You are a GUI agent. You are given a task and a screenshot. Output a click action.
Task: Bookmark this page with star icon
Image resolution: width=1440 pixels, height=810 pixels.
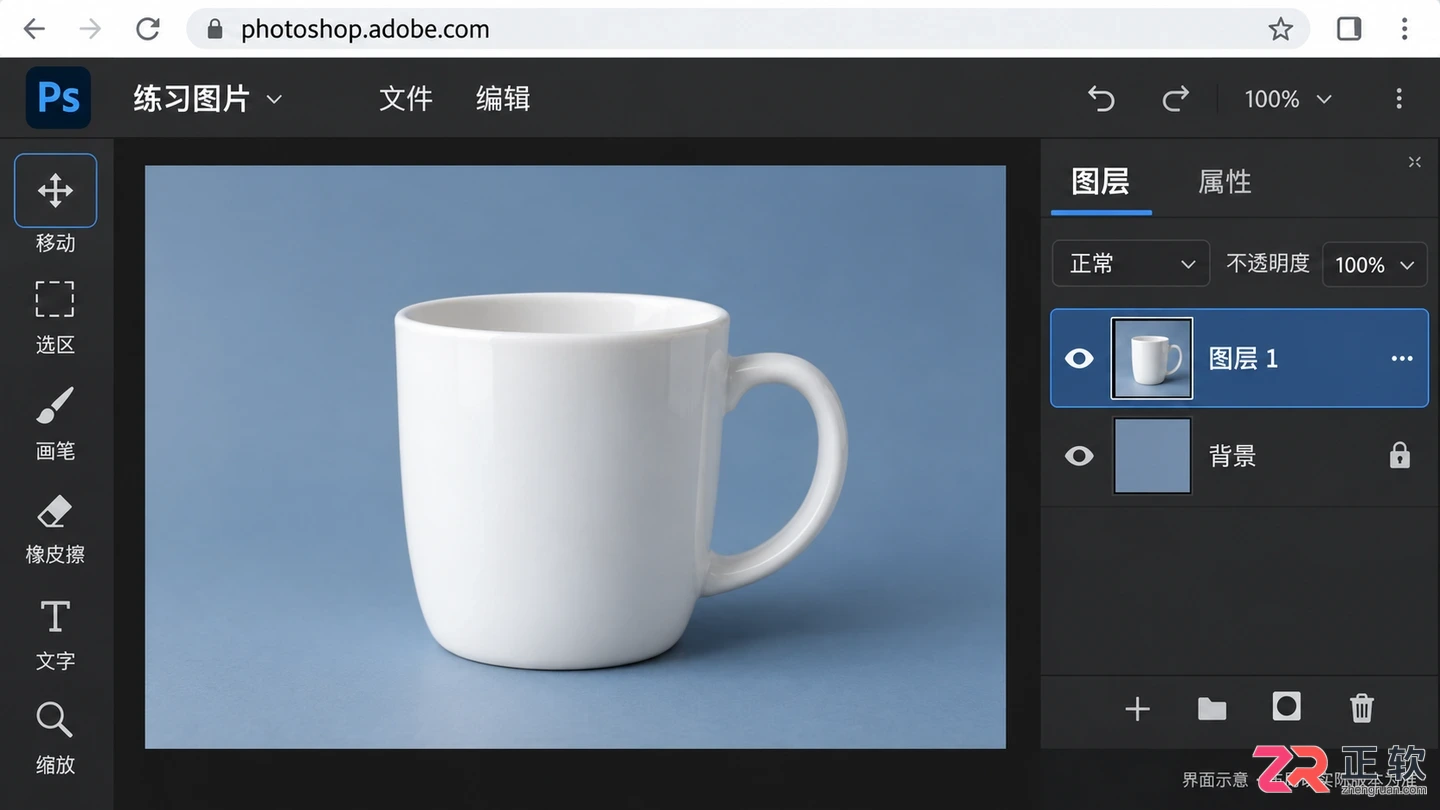click(1281, 29)
